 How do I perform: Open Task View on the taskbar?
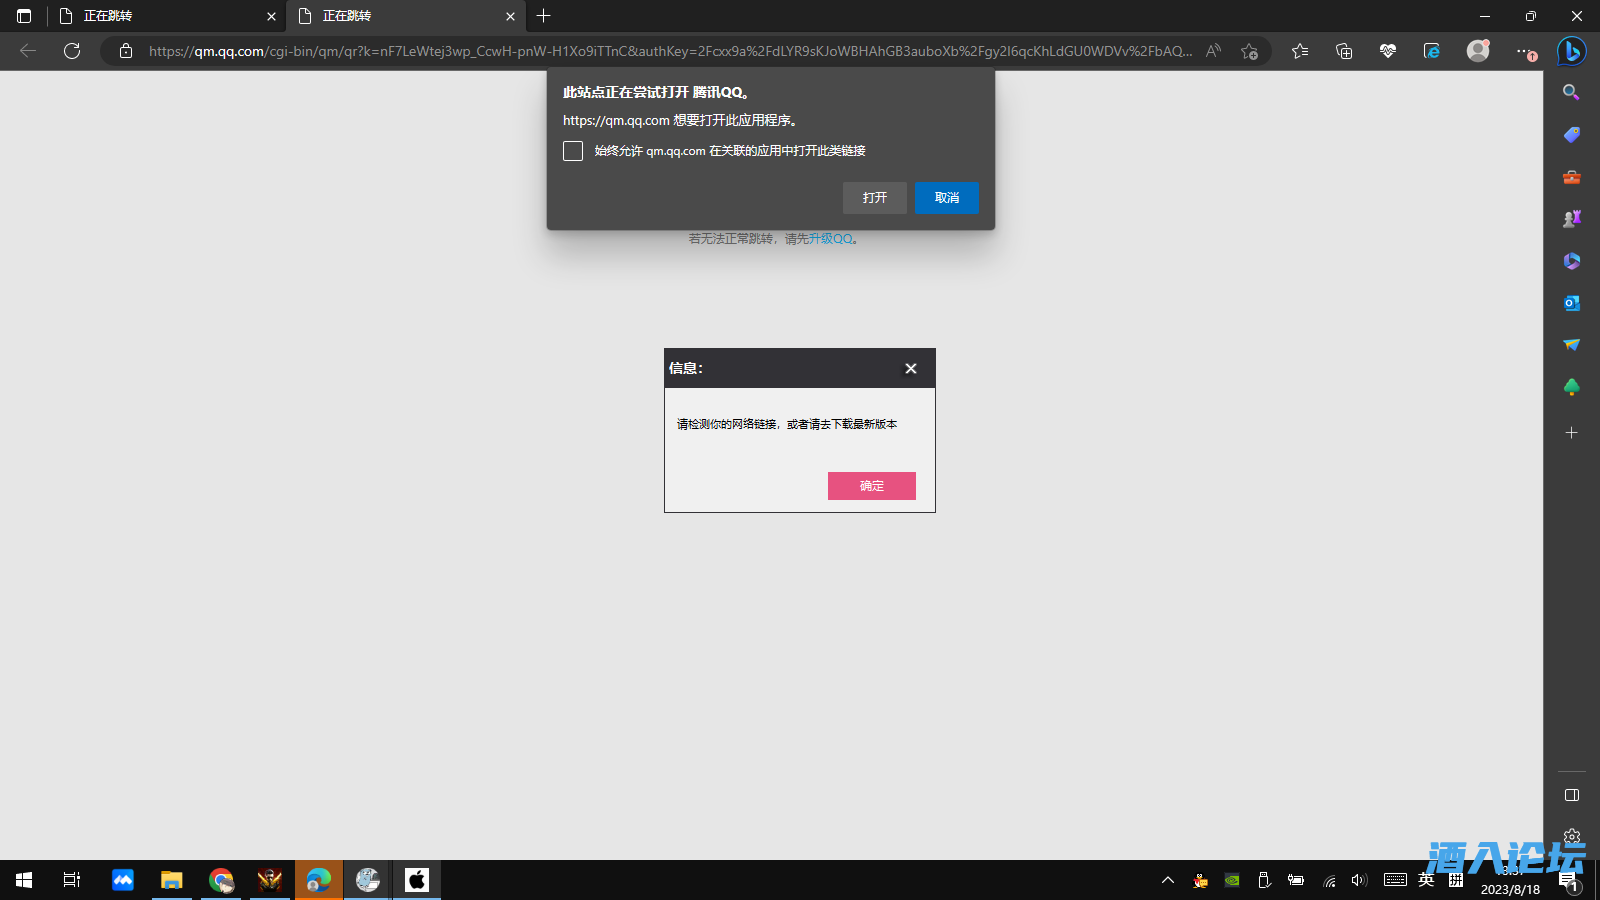point(72,880)
